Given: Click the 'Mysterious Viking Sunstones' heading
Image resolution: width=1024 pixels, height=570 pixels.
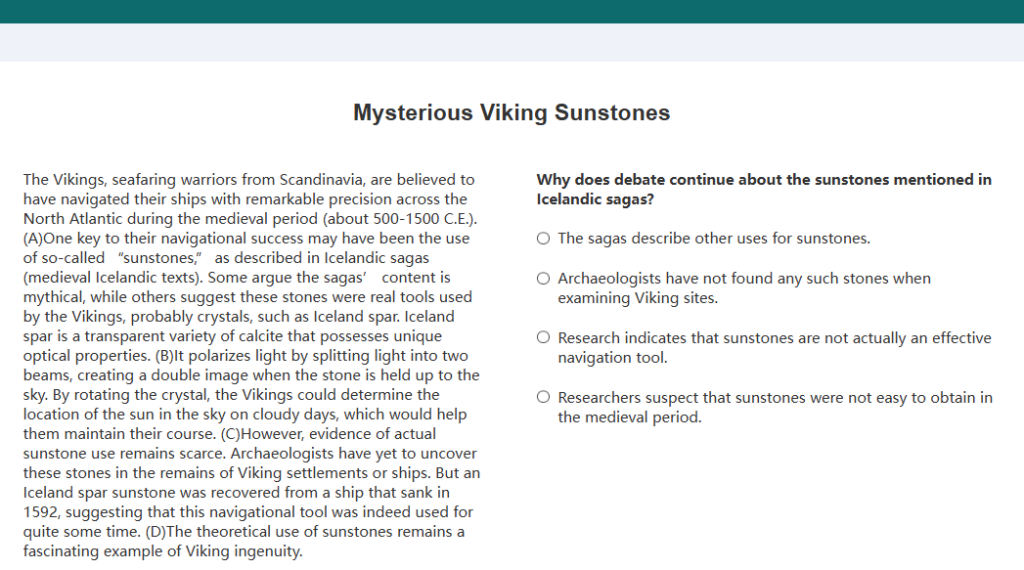Looking at the screenshot, I should pos(511,112).
